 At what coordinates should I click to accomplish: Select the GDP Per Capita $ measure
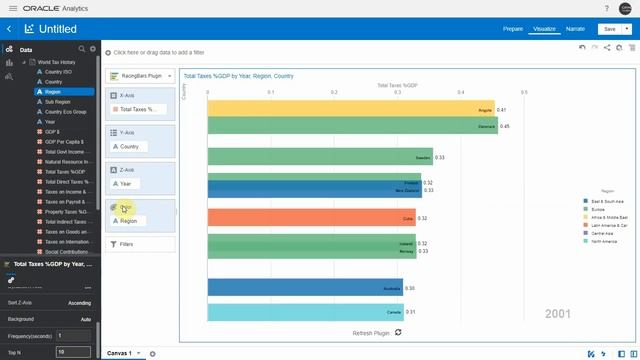coord(64,142)
